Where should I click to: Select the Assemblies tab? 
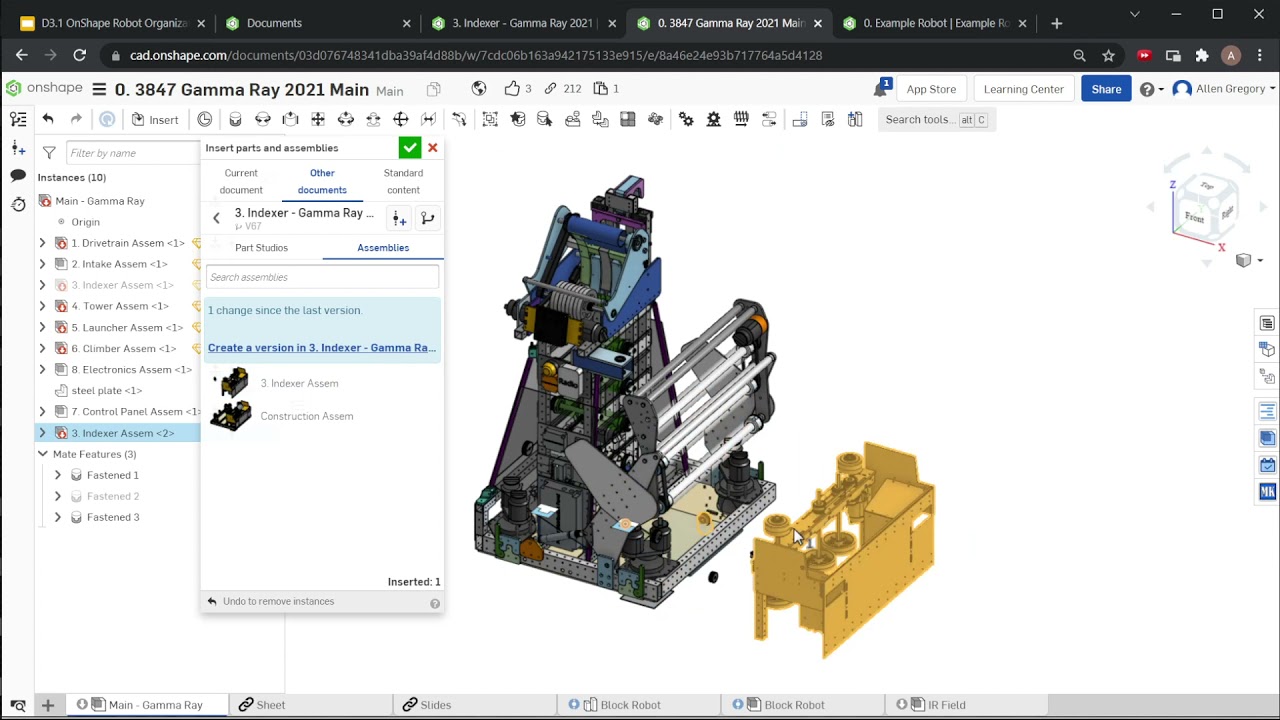pyautogui.click(x=383, y=247)
